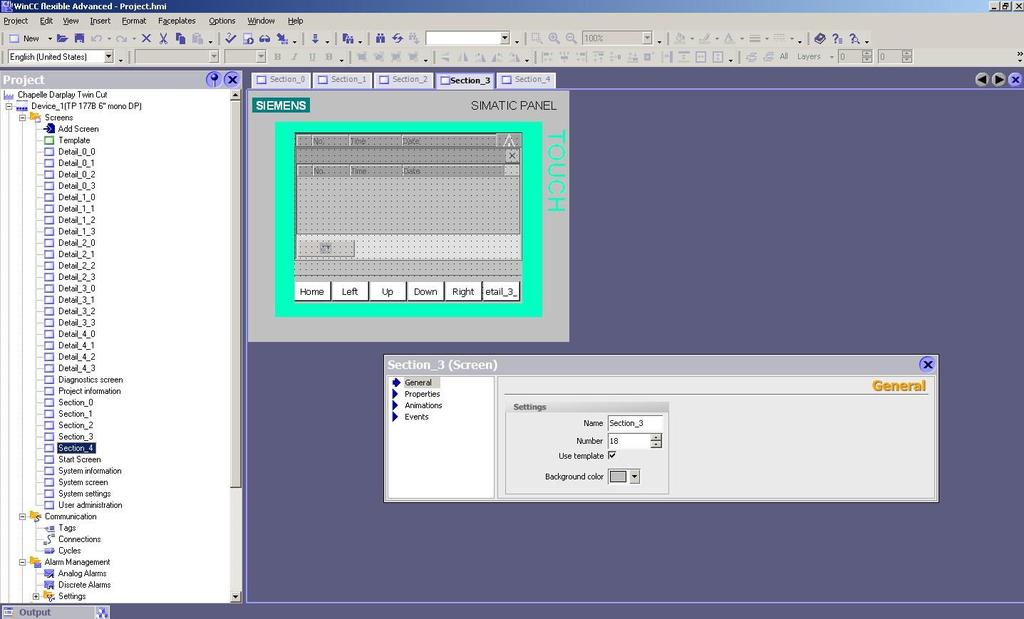Select Detail_2_0 in project tree

(76, 242)
